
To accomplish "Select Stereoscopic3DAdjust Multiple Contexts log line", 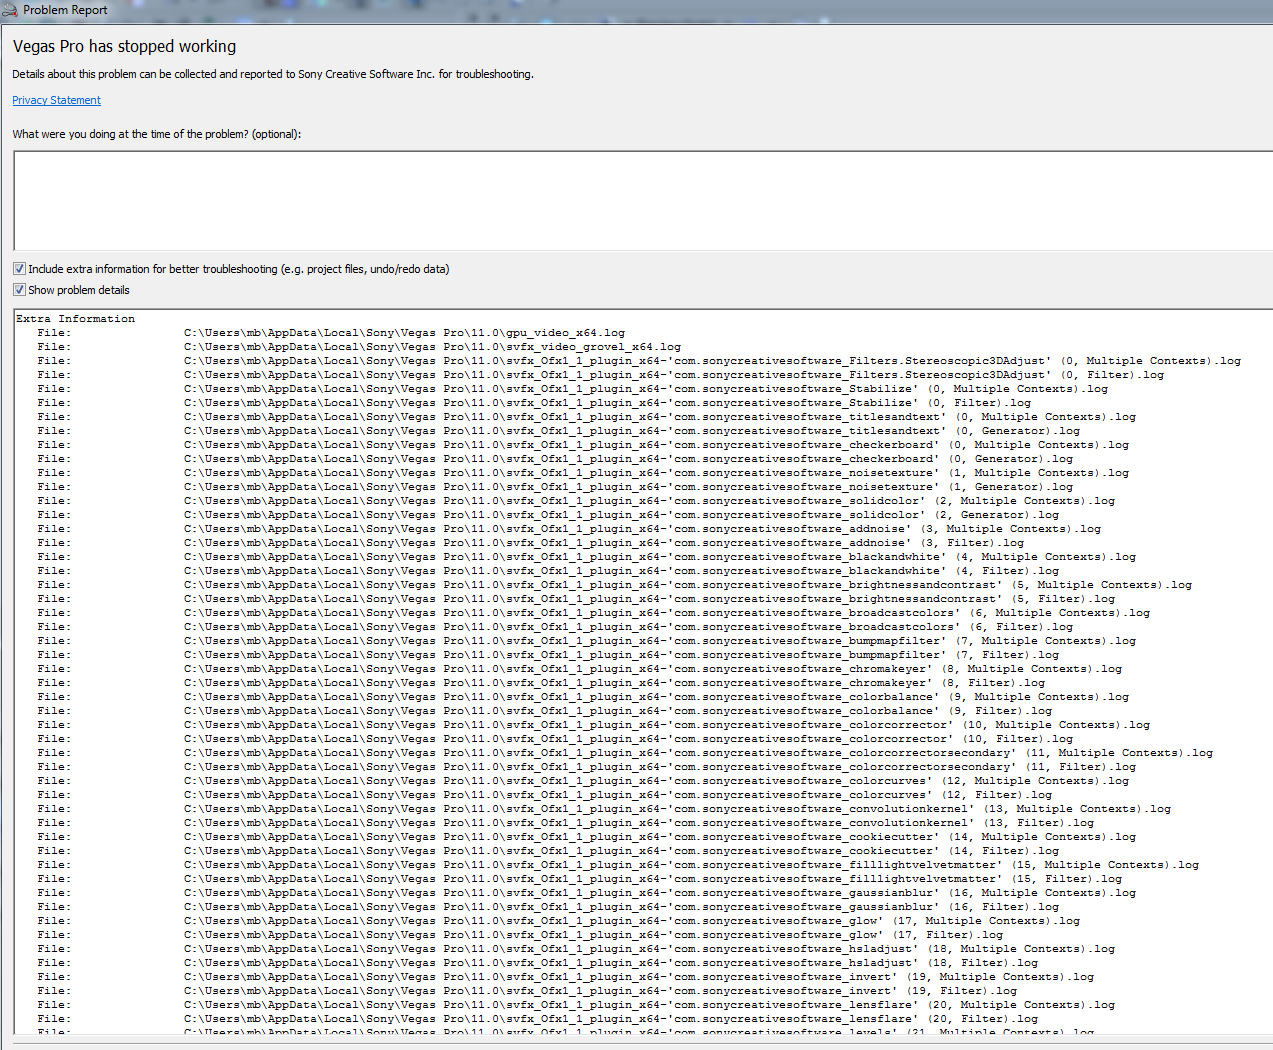I will (x=639, y=361).
